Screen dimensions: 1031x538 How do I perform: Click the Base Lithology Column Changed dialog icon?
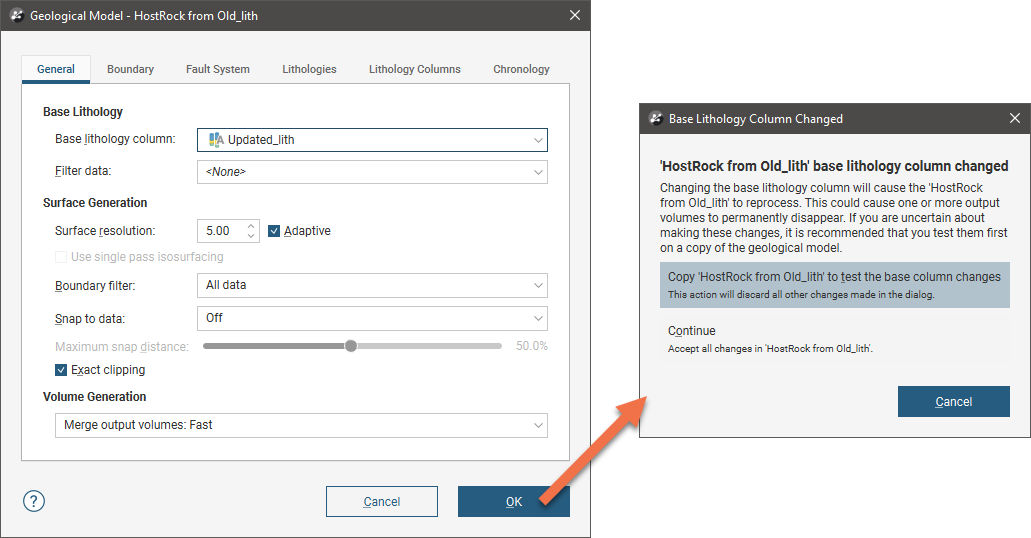tap(656, 118)
